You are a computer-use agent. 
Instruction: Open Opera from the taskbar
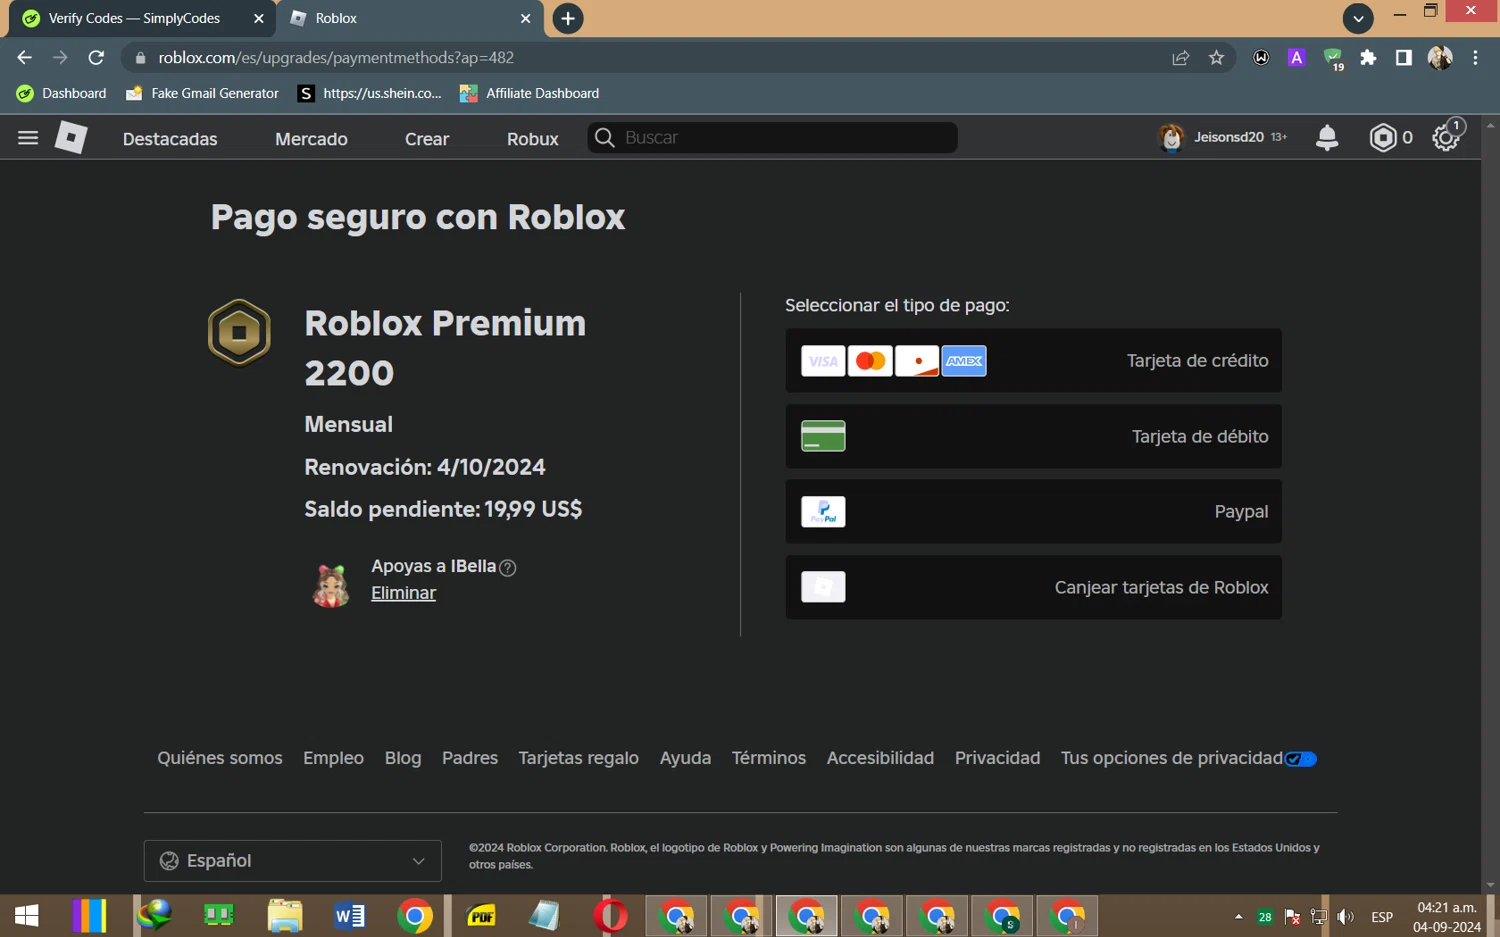pos(610,916)
